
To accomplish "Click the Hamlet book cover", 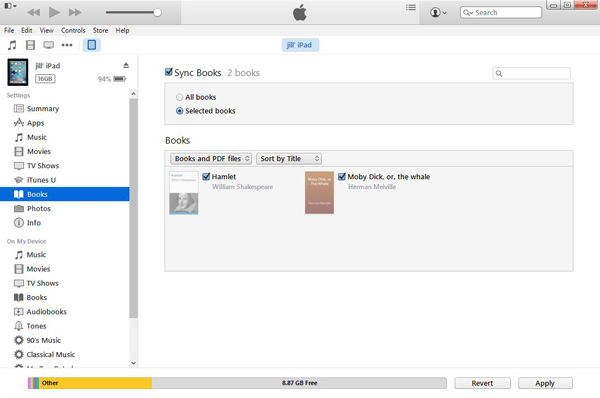I will tap(184, 192).
